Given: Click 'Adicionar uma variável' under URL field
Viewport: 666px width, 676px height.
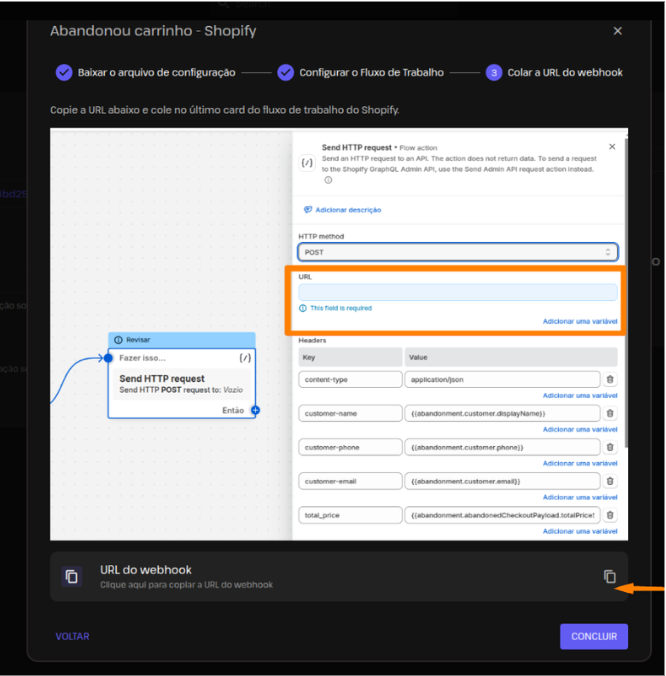Looking at the screenshot, I should coord(580,321).
